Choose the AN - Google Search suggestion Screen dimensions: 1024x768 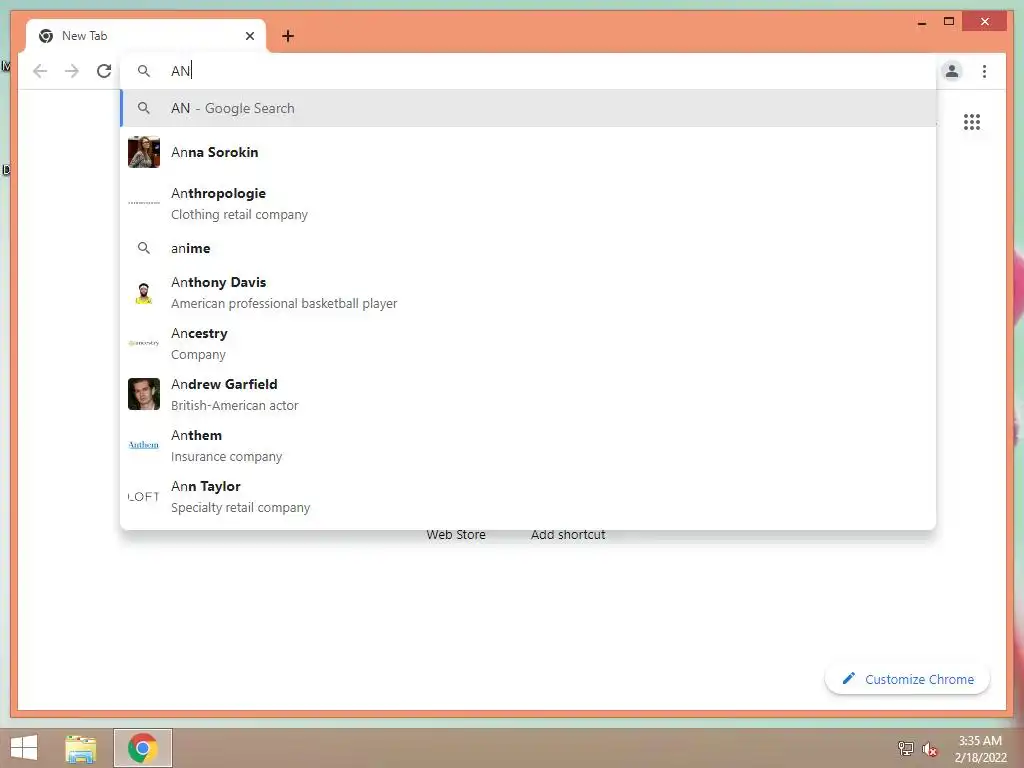(528, 108)
